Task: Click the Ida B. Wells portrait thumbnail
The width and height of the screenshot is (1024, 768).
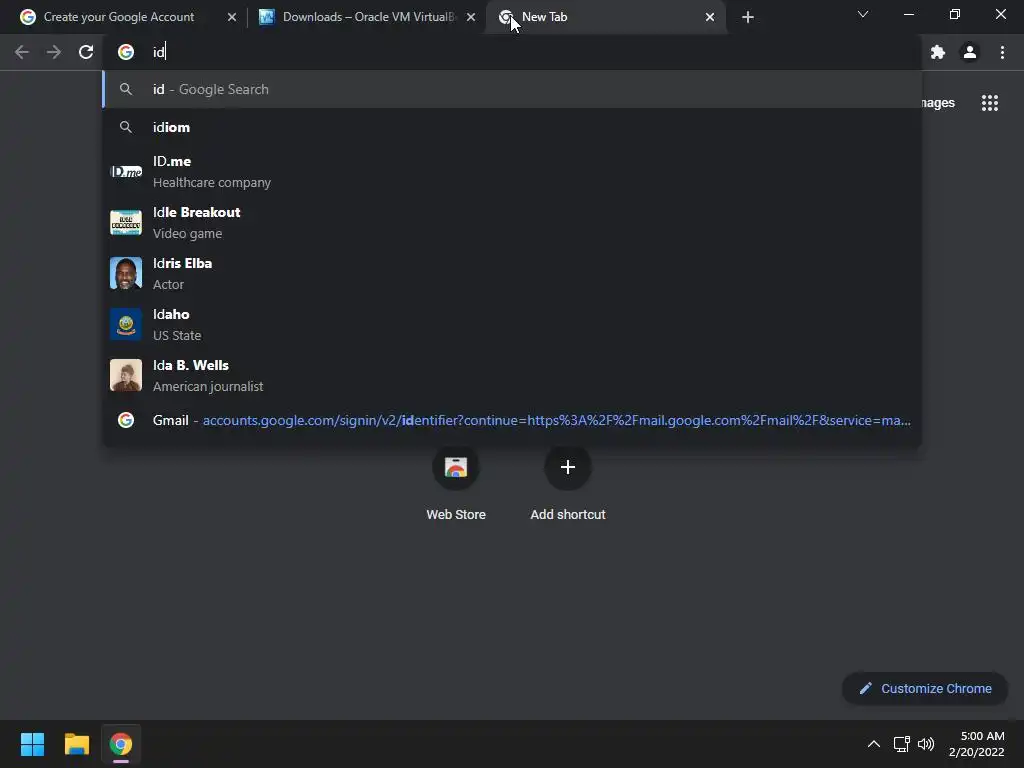Action: [126, 376]
